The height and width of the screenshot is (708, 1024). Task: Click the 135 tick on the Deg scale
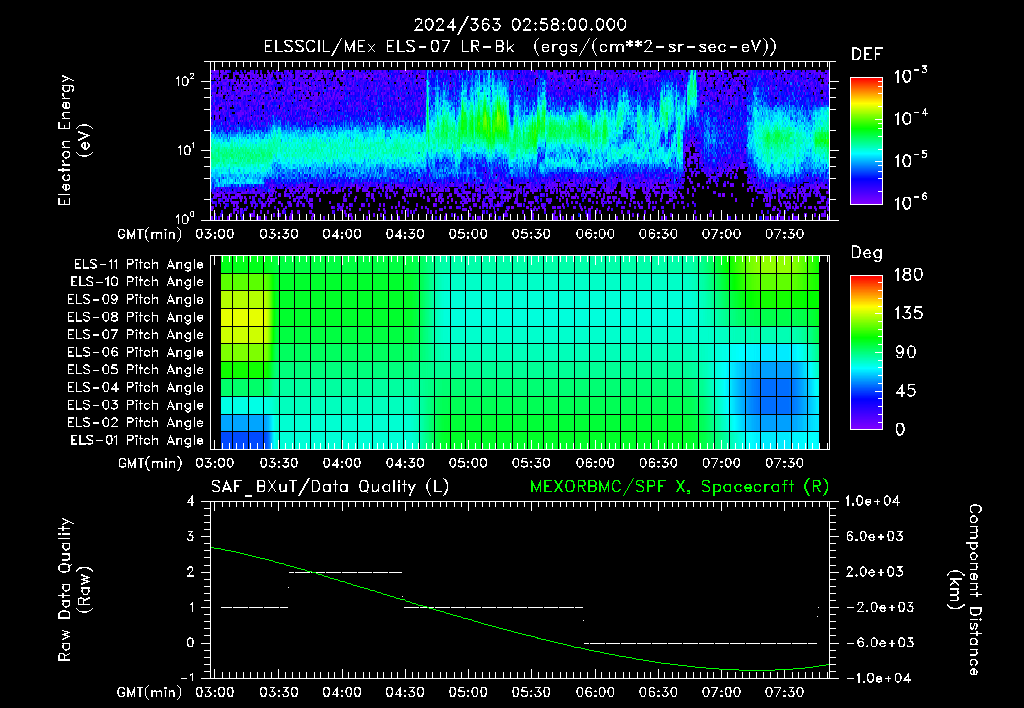coord(908,314)
